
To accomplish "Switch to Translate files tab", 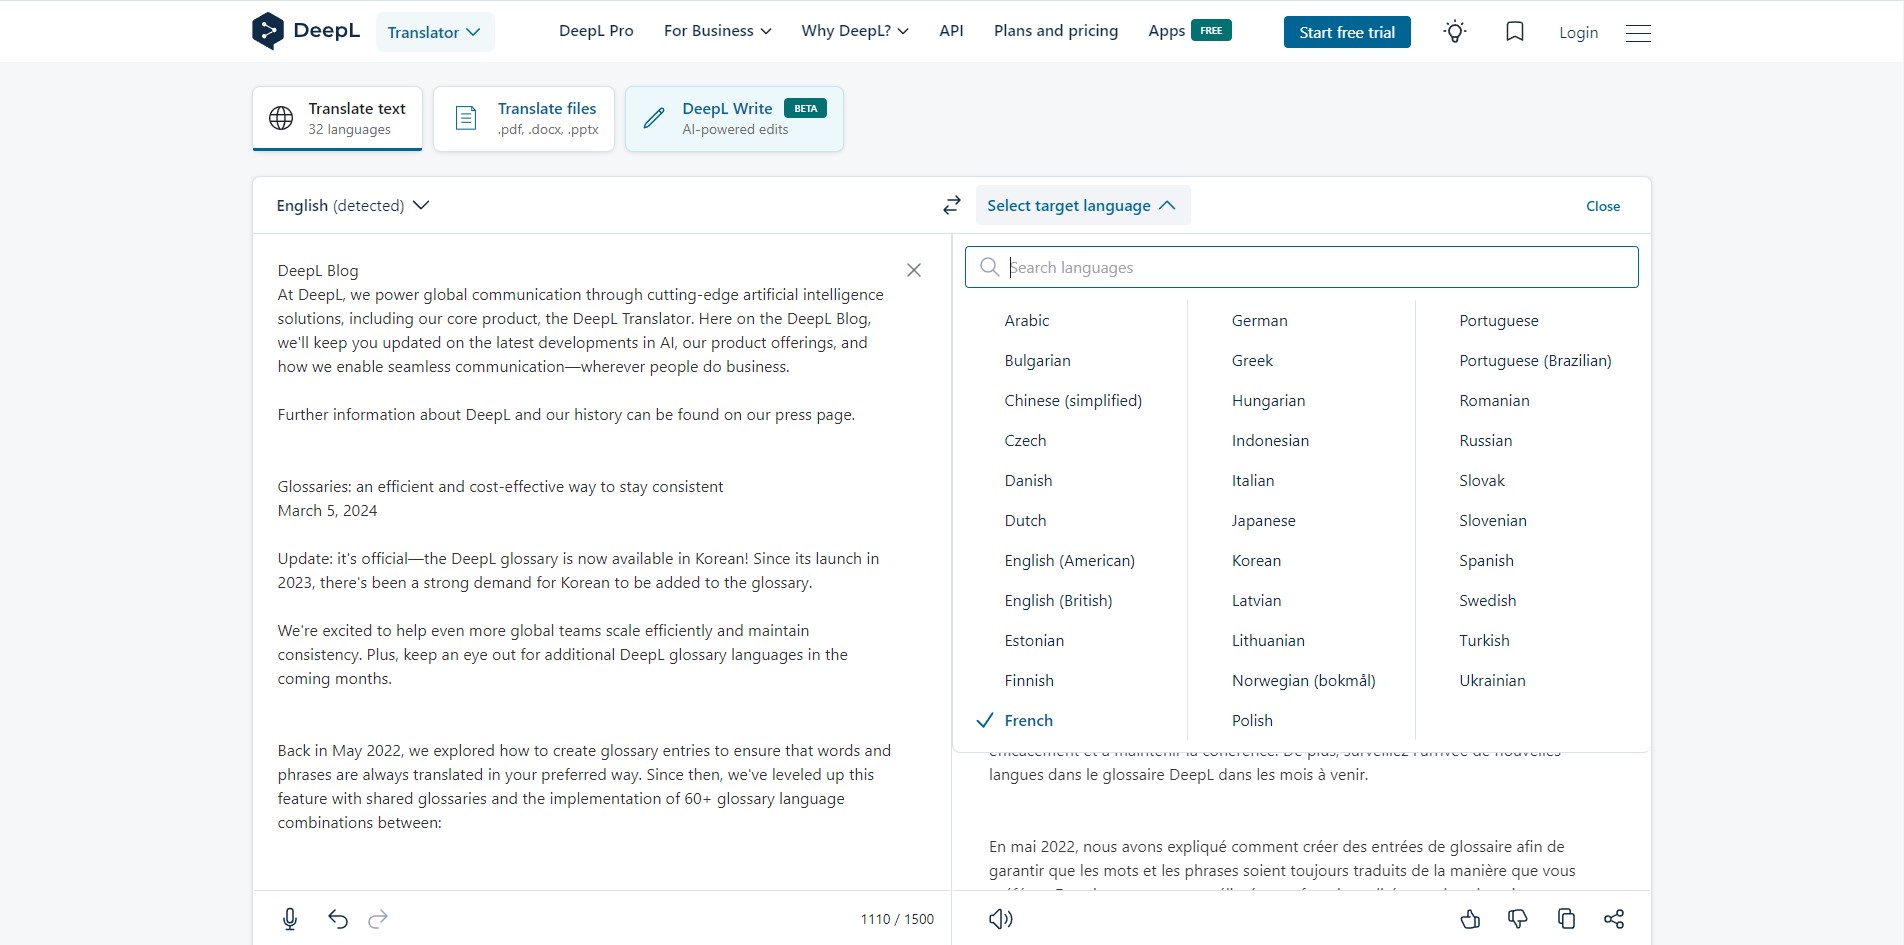I will 524,118.
